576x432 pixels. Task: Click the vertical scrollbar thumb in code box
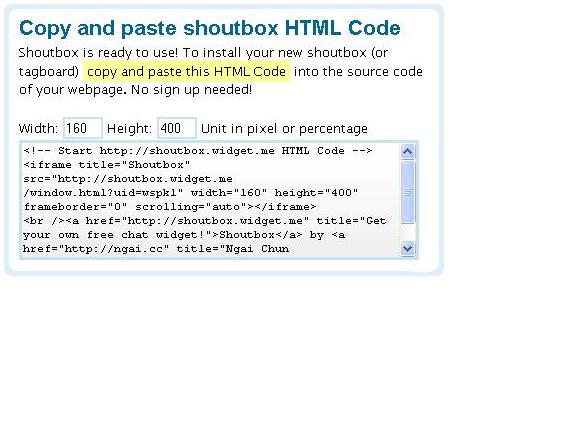(x=408, y=192)
